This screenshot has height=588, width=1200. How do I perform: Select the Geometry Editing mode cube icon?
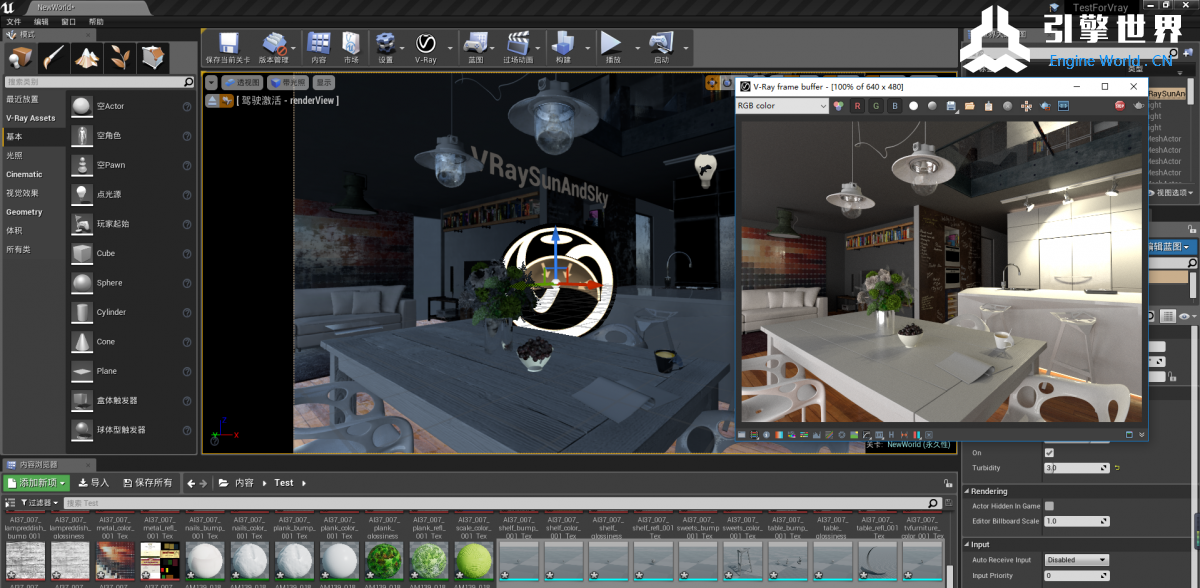(153, 57)
